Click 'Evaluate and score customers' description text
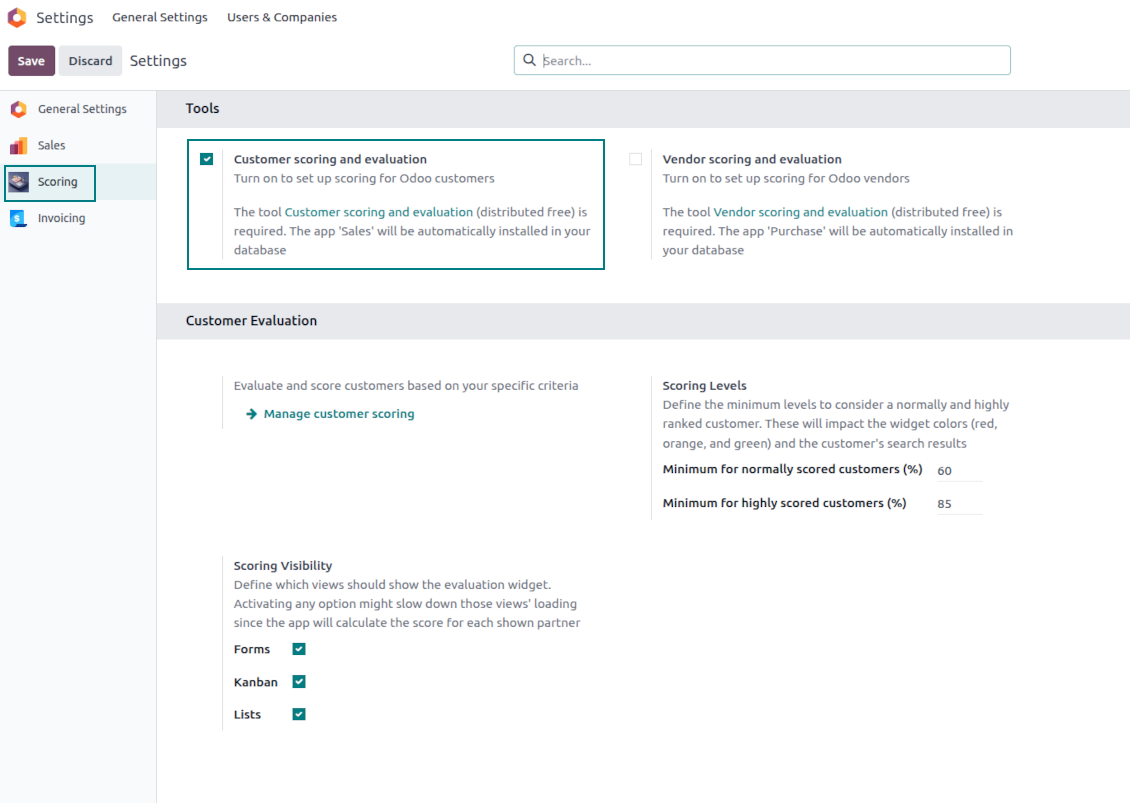 (406, 386)
